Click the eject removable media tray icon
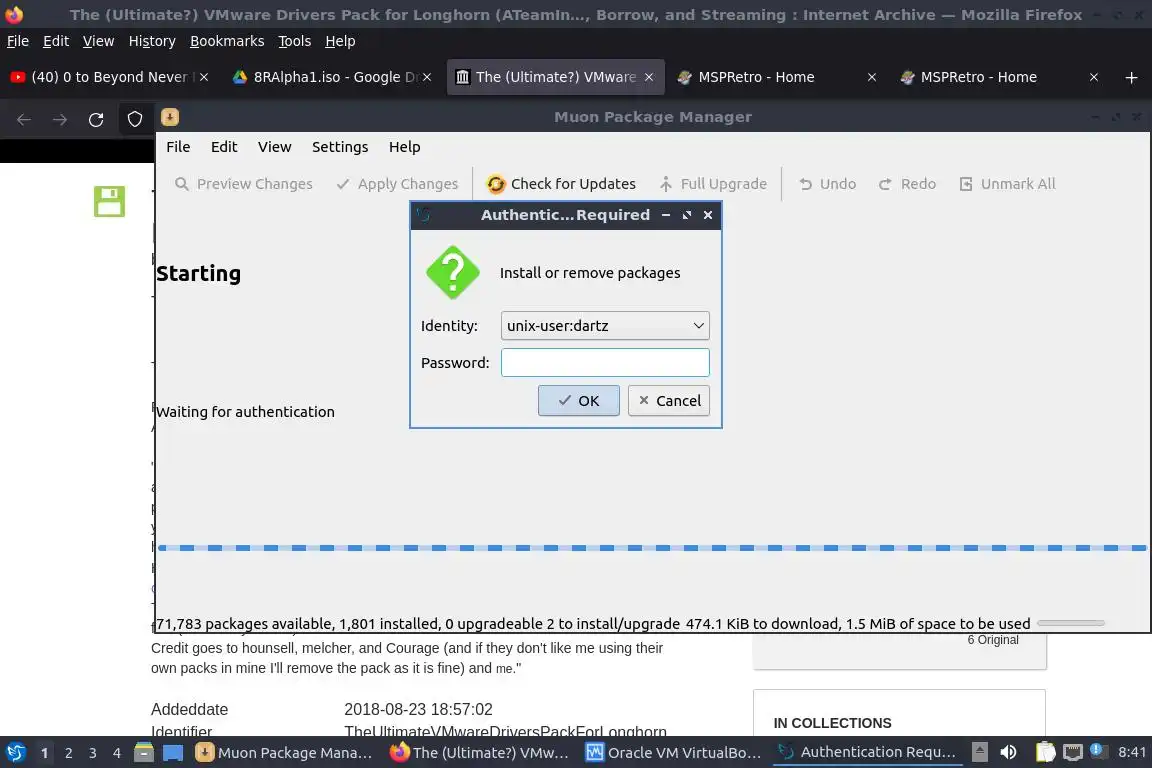This screenshot has height=768, width=1152. point(980,752)
